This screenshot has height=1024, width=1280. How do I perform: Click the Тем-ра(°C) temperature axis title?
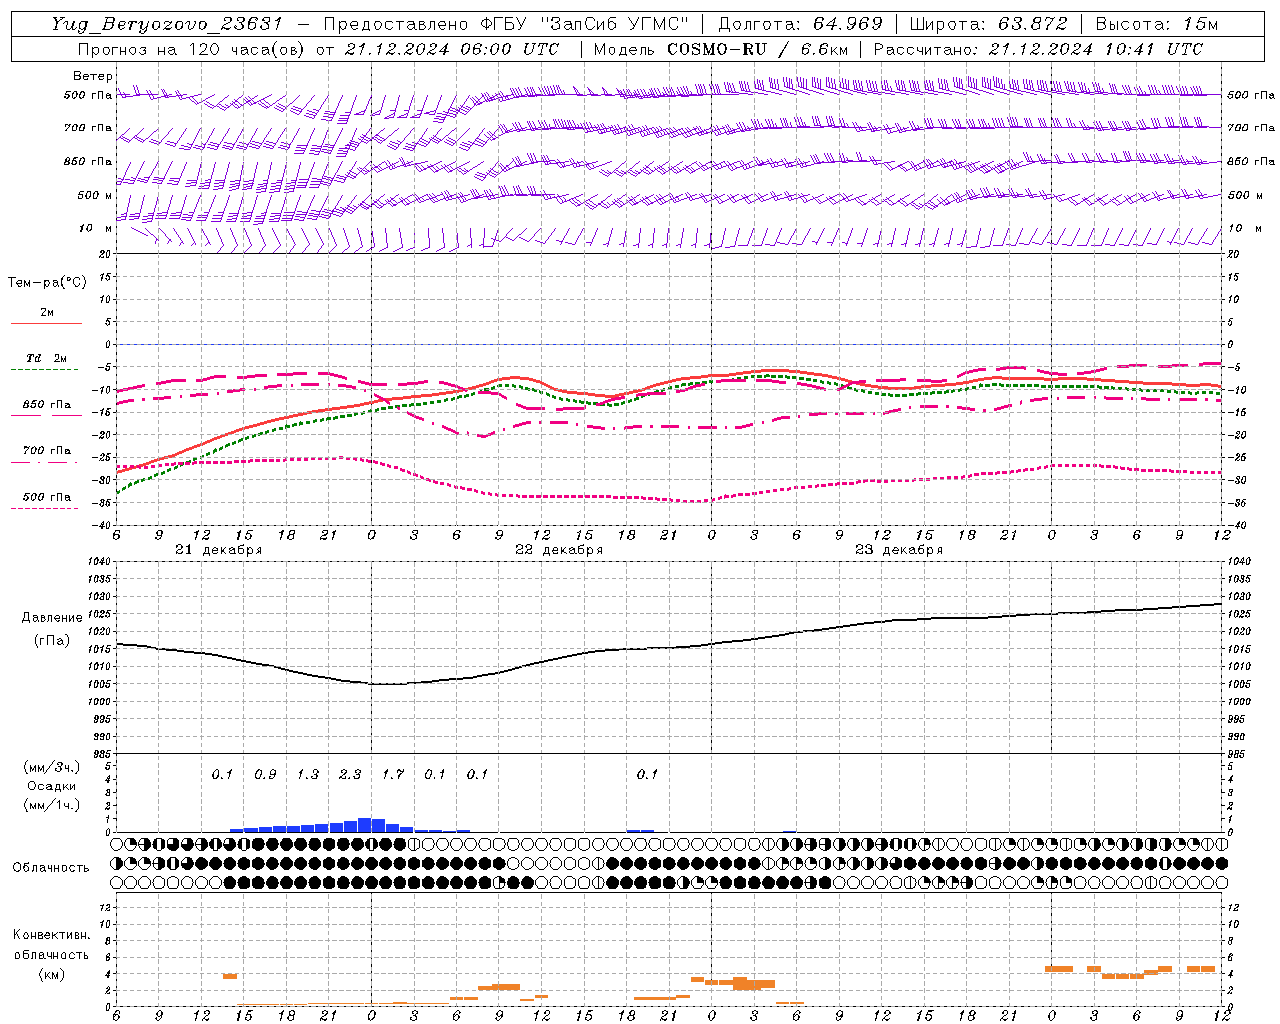[x=47, y=283]
